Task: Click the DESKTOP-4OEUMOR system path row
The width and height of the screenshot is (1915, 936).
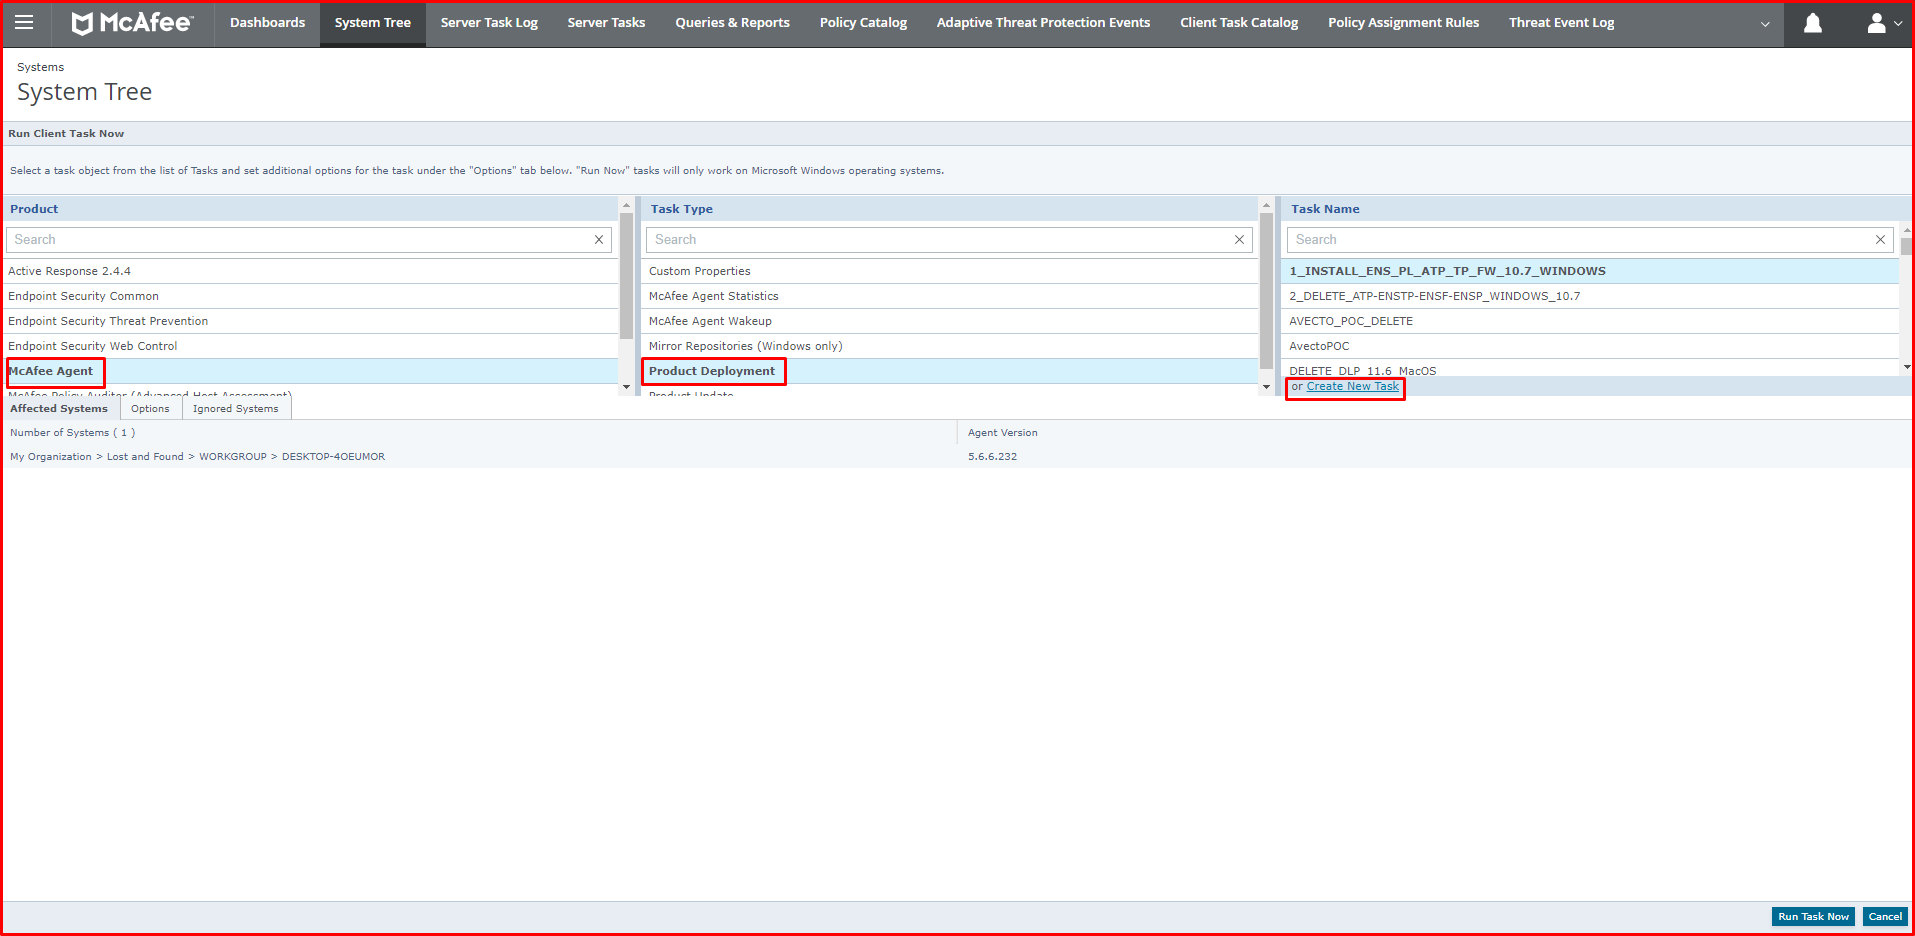Action: pyautogui.click(x=197, y=457)
